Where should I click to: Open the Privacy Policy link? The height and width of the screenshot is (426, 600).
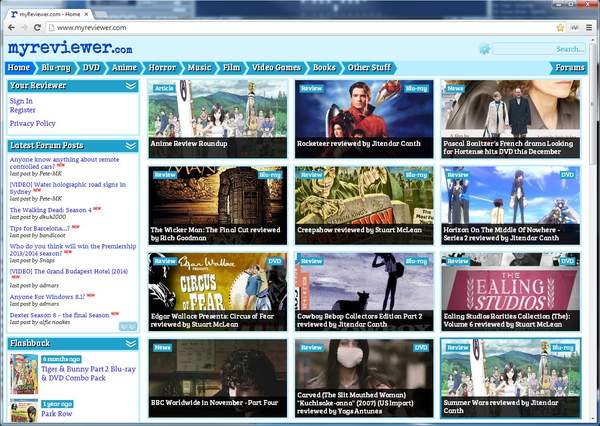tap(33, 123)
